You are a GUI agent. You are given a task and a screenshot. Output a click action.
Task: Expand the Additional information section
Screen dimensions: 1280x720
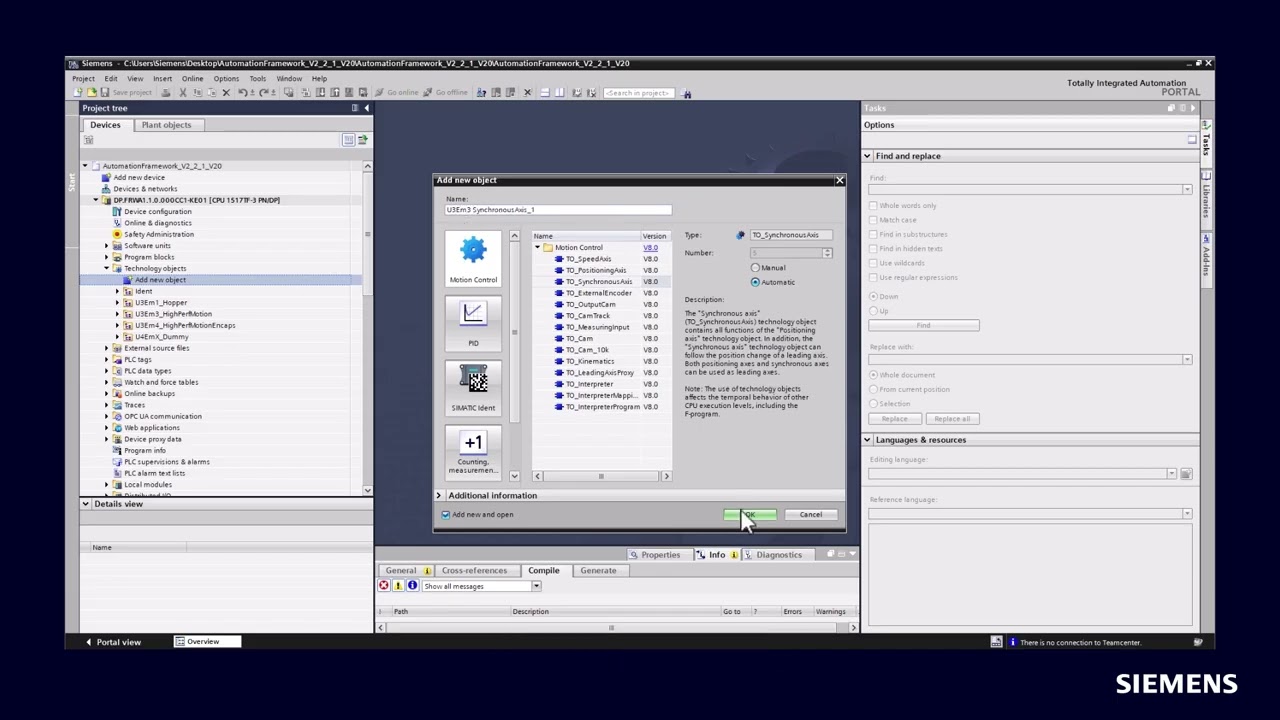[x=439, y=495]
